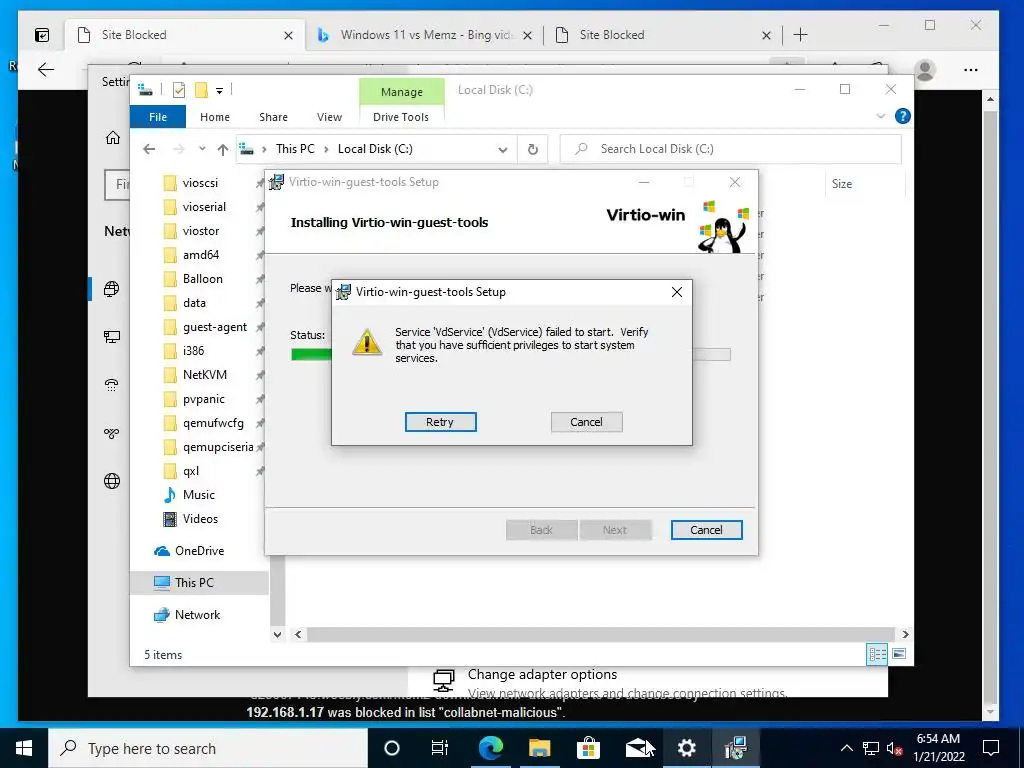Click the Settings window home icon
This screenshot has height=768, width=1024.
113,138
